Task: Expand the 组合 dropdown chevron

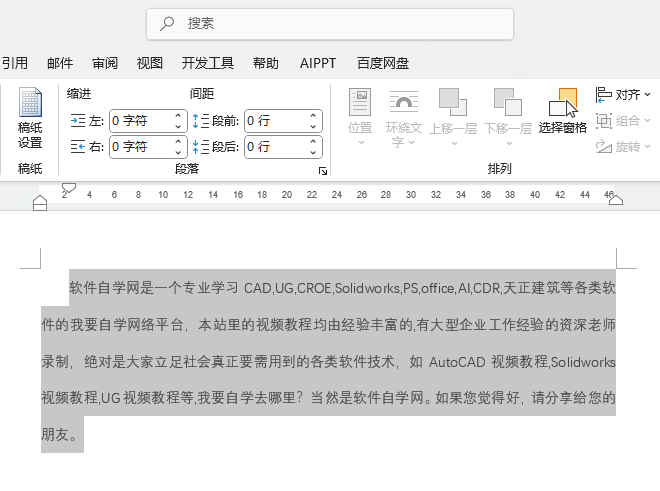Action: (x=647, y=121)
